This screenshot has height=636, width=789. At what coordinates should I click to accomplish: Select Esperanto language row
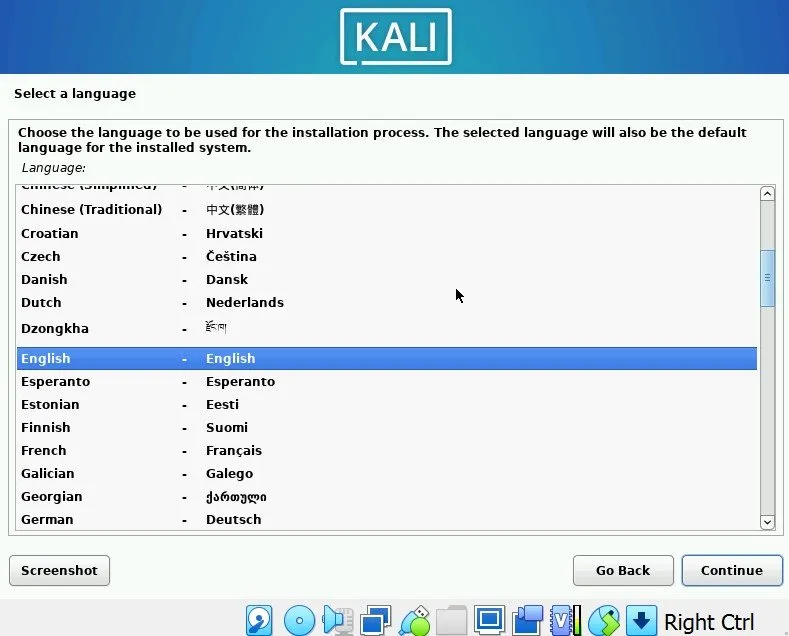point(387,381)
